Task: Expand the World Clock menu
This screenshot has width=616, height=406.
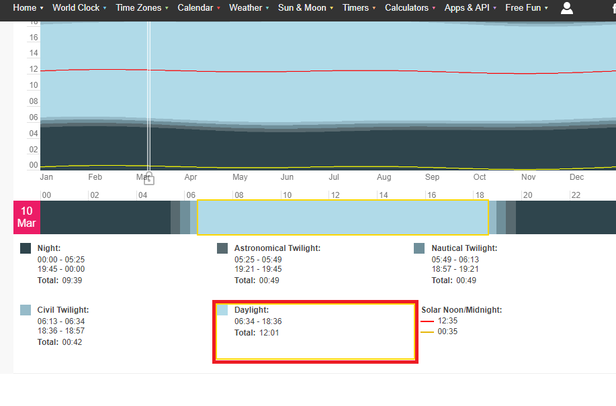Action: click(78, 8)
